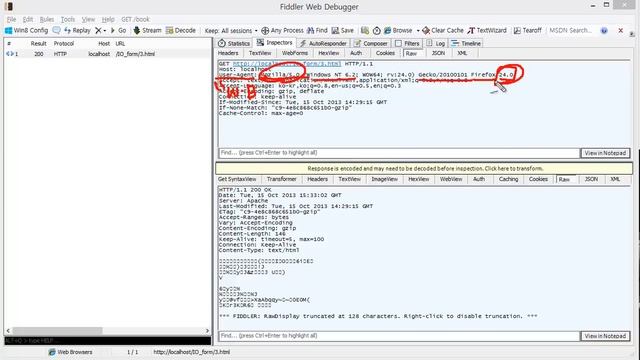Click the Remove sessions X icon
Screen dimensions: 640x360
[x=98, y=31]
